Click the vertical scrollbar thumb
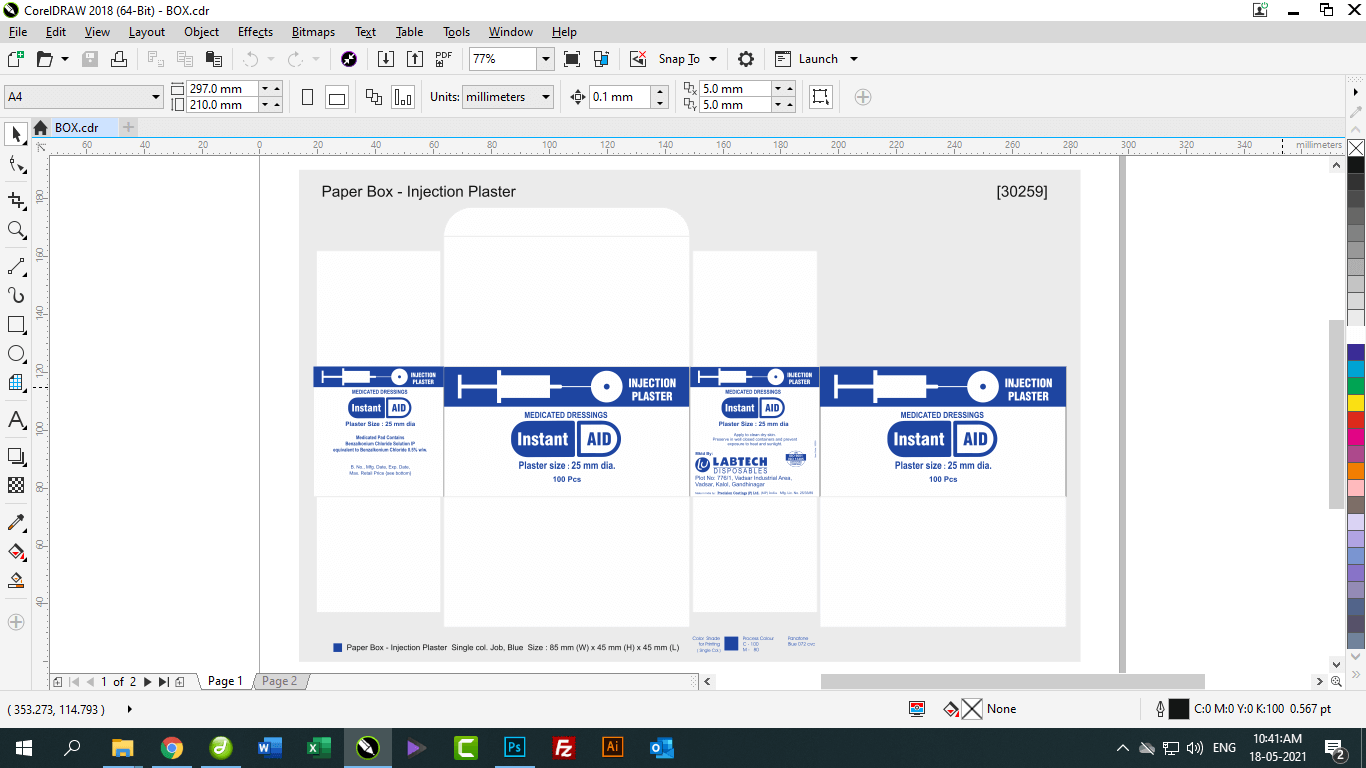This screenshot has width=1366, height=768. coord(1337,414)
